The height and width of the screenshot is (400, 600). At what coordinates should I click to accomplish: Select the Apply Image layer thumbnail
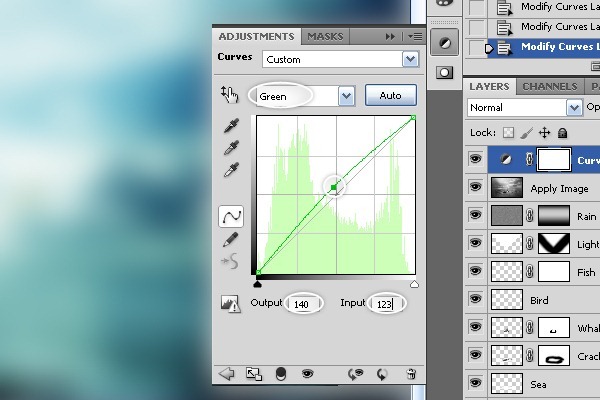click(x=507, y=188)
